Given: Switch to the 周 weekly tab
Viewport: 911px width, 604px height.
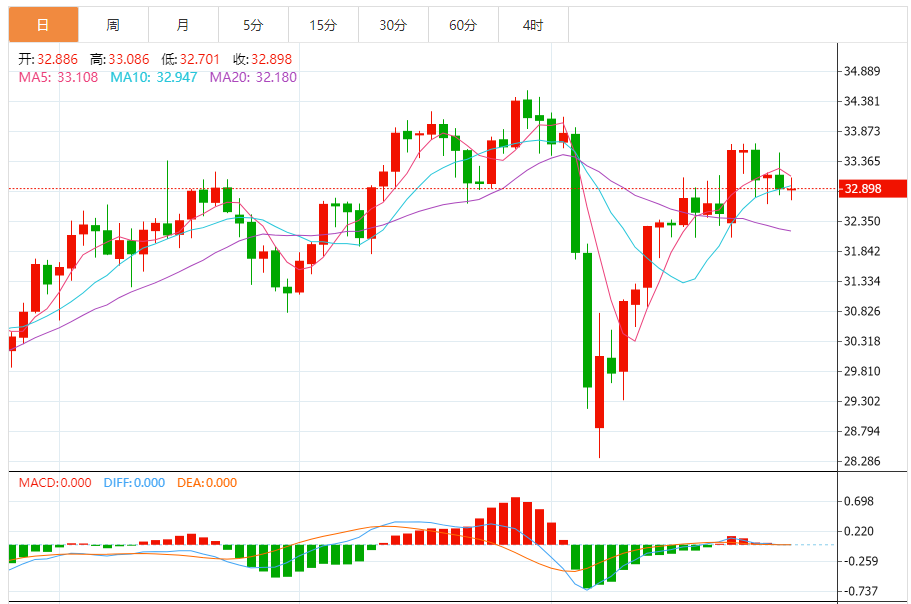Looking at the screenshot, I should tap(113, 25).
